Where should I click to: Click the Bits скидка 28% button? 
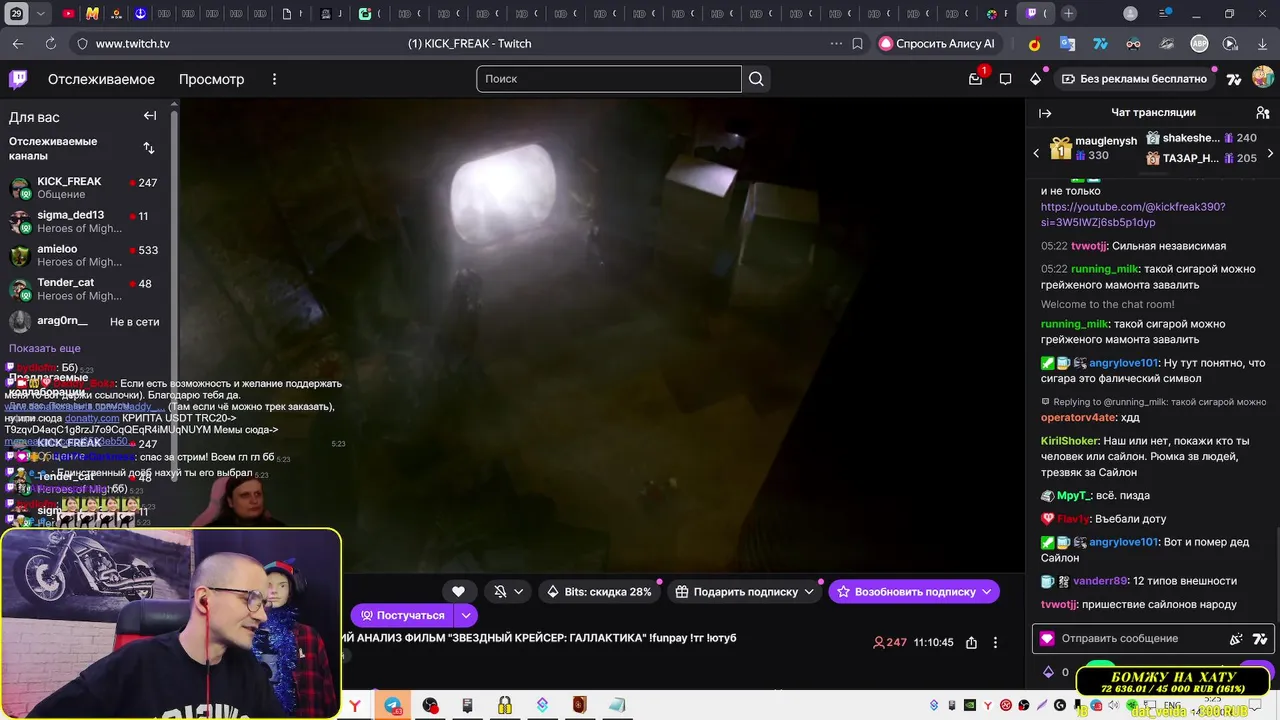(599, 592)
